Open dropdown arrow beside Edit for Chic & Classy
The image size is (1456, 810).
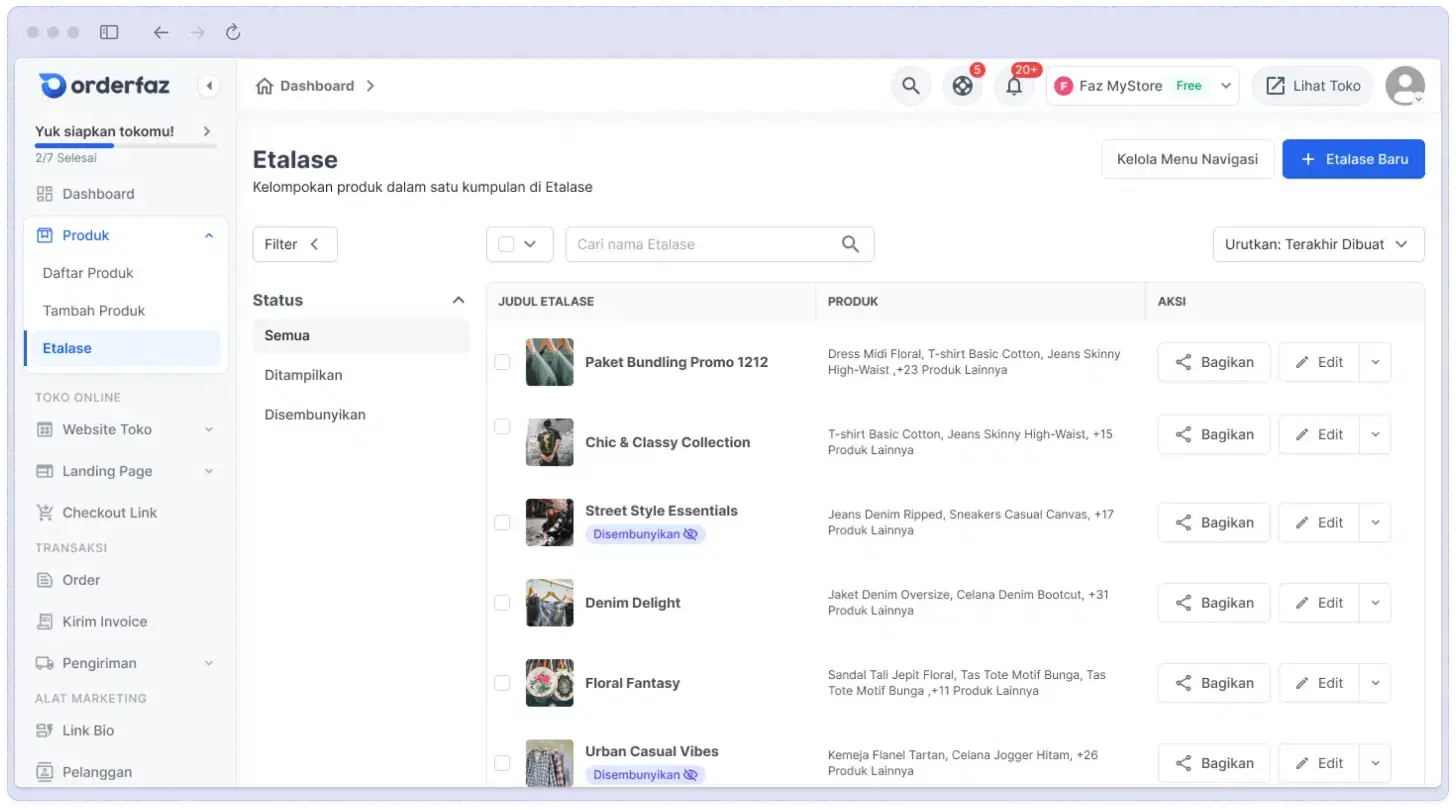pyautogui.click(x=1375, y=435)
